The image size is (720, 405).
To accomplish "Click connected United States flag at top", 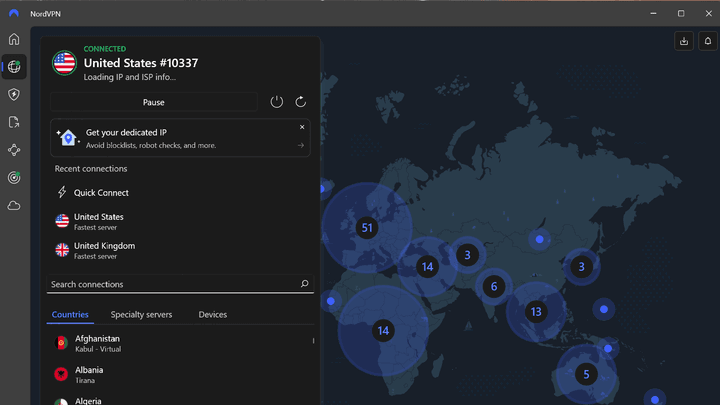I will click(x=64, y=62).
